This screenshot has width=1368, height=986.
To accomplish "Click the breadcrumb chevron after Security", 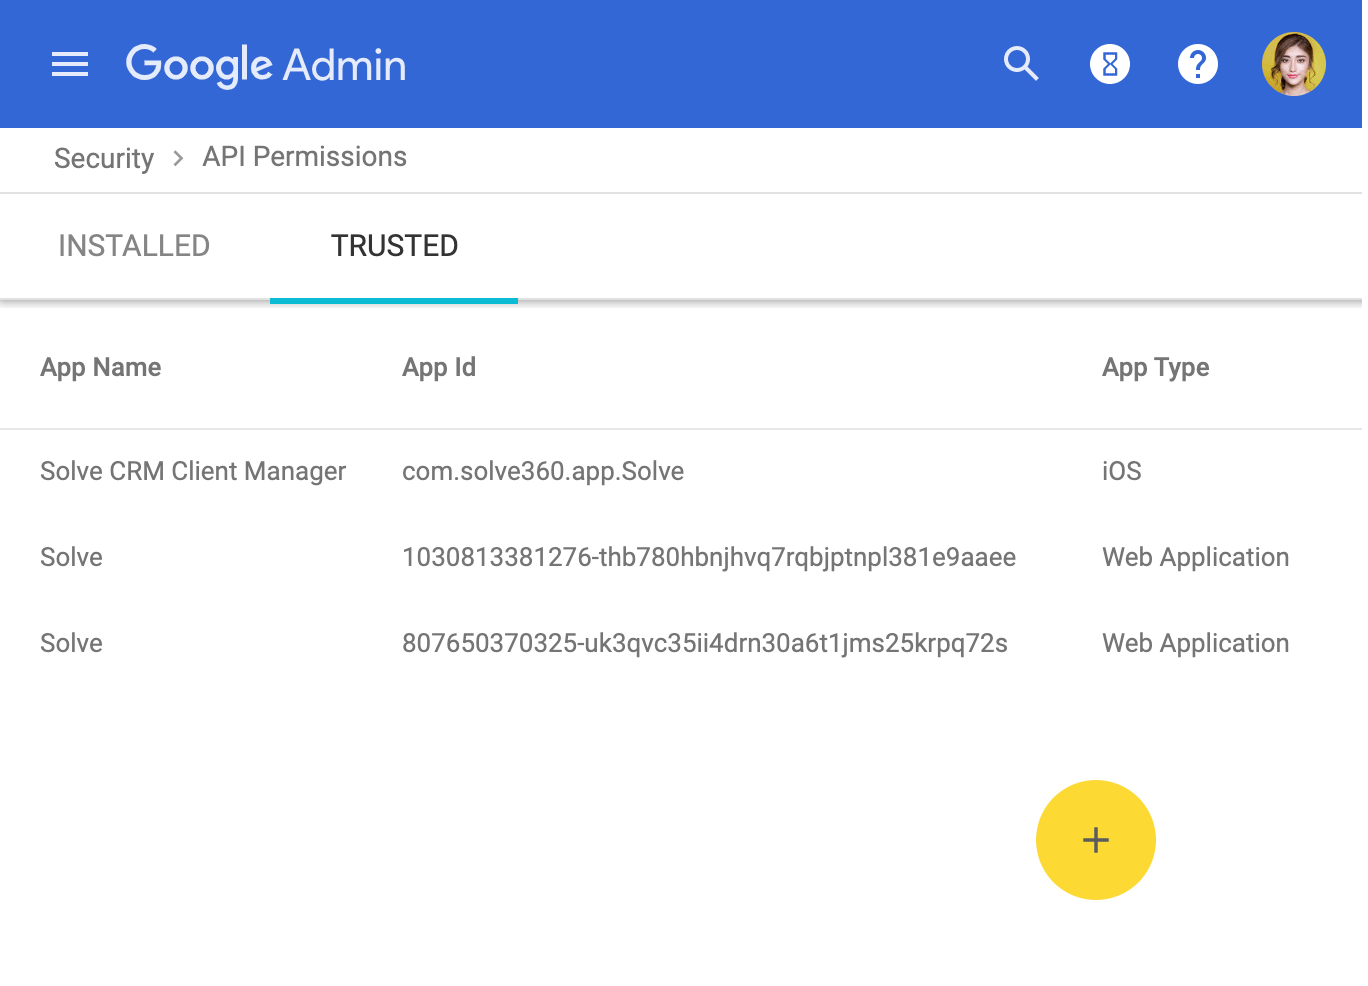I will coord(178,158).
